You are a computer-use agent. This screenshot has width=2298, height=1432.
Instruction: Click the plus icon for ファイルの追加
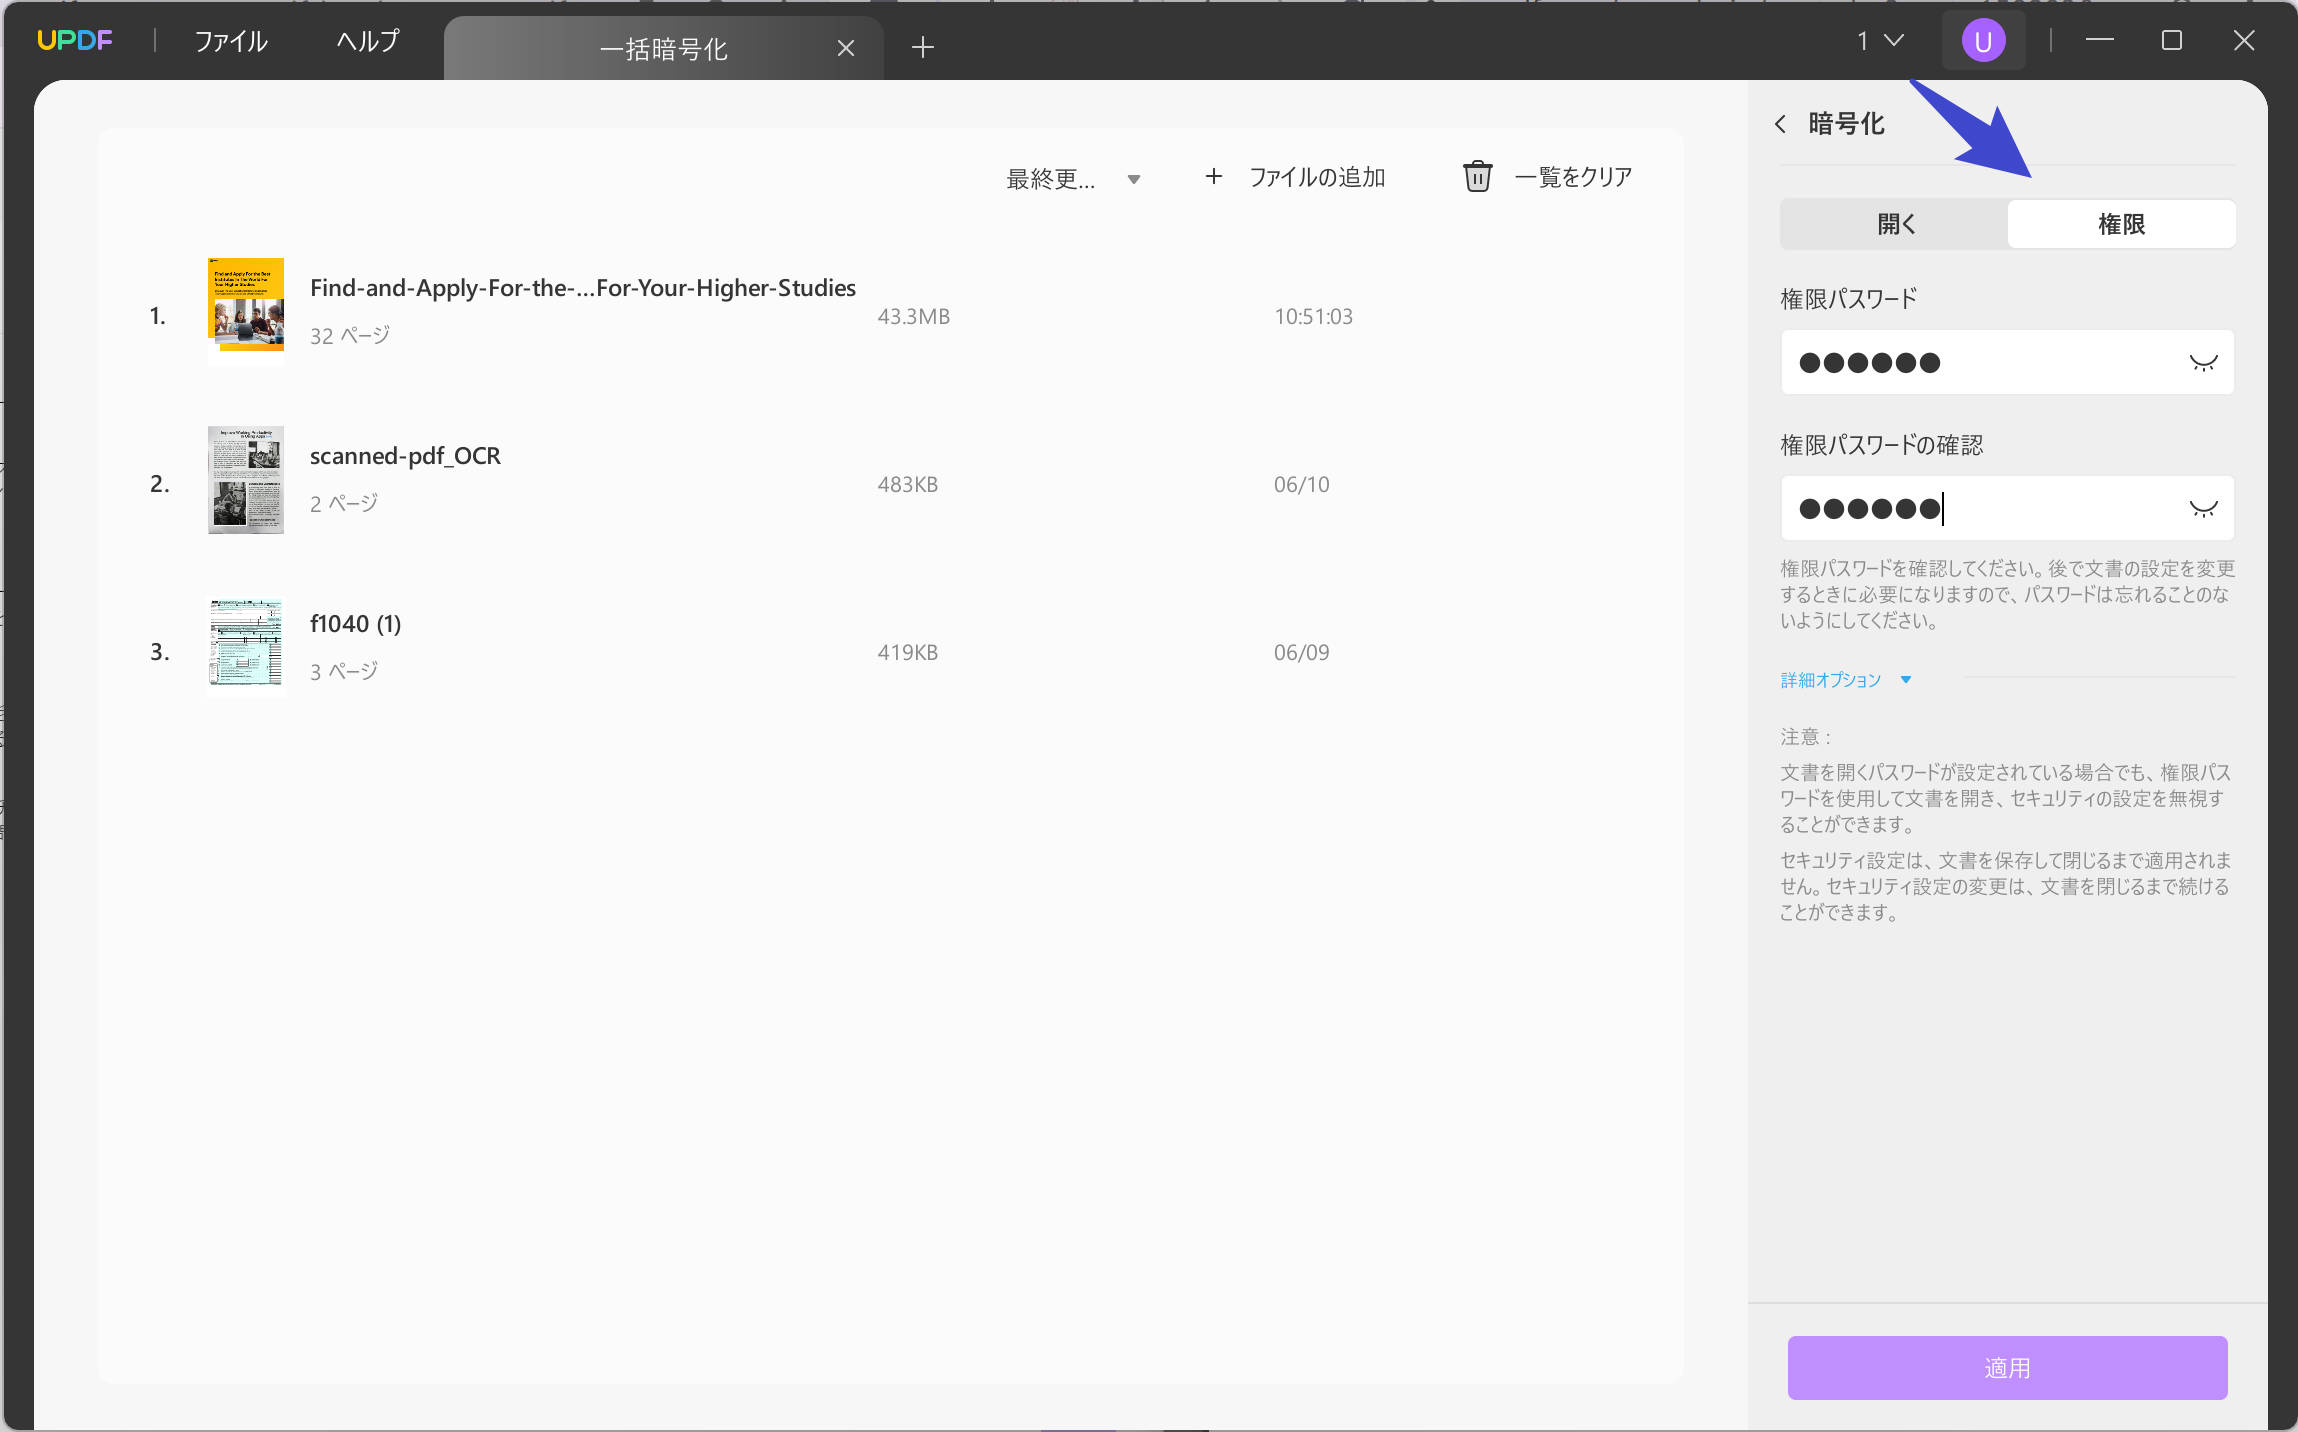click(x=1214, y=177)
